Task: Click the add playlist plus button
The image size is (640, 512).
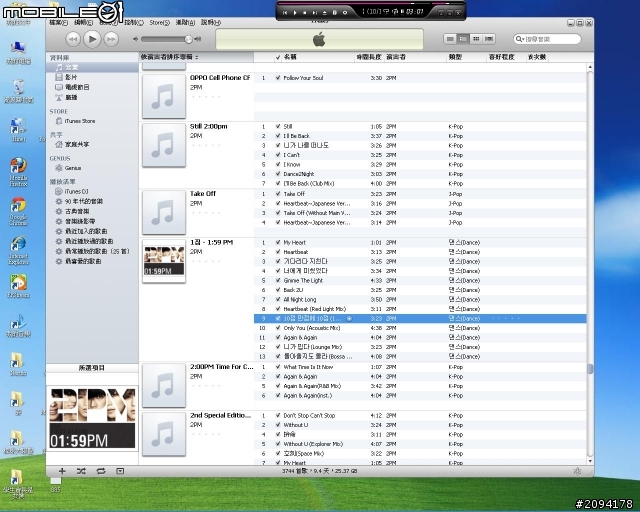Action: (62, 471)
